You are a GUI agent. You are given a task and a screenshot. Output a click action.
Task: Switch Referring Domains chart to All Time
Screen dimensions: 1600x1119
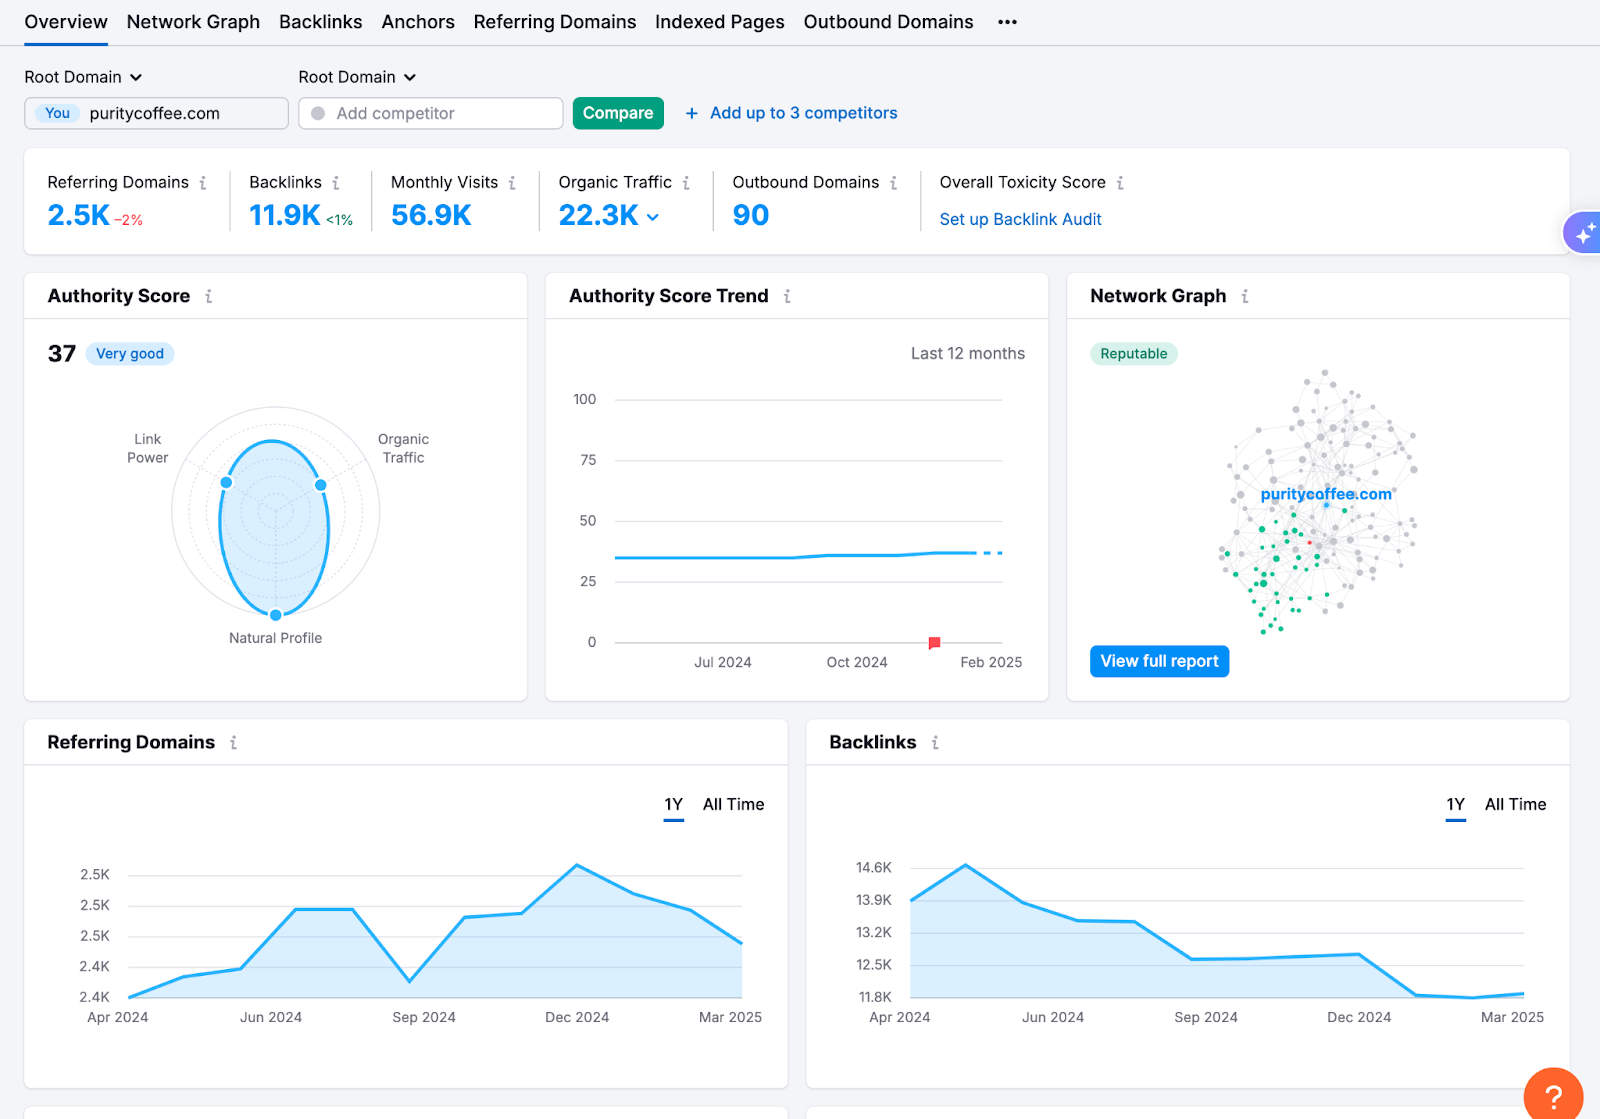733,805
